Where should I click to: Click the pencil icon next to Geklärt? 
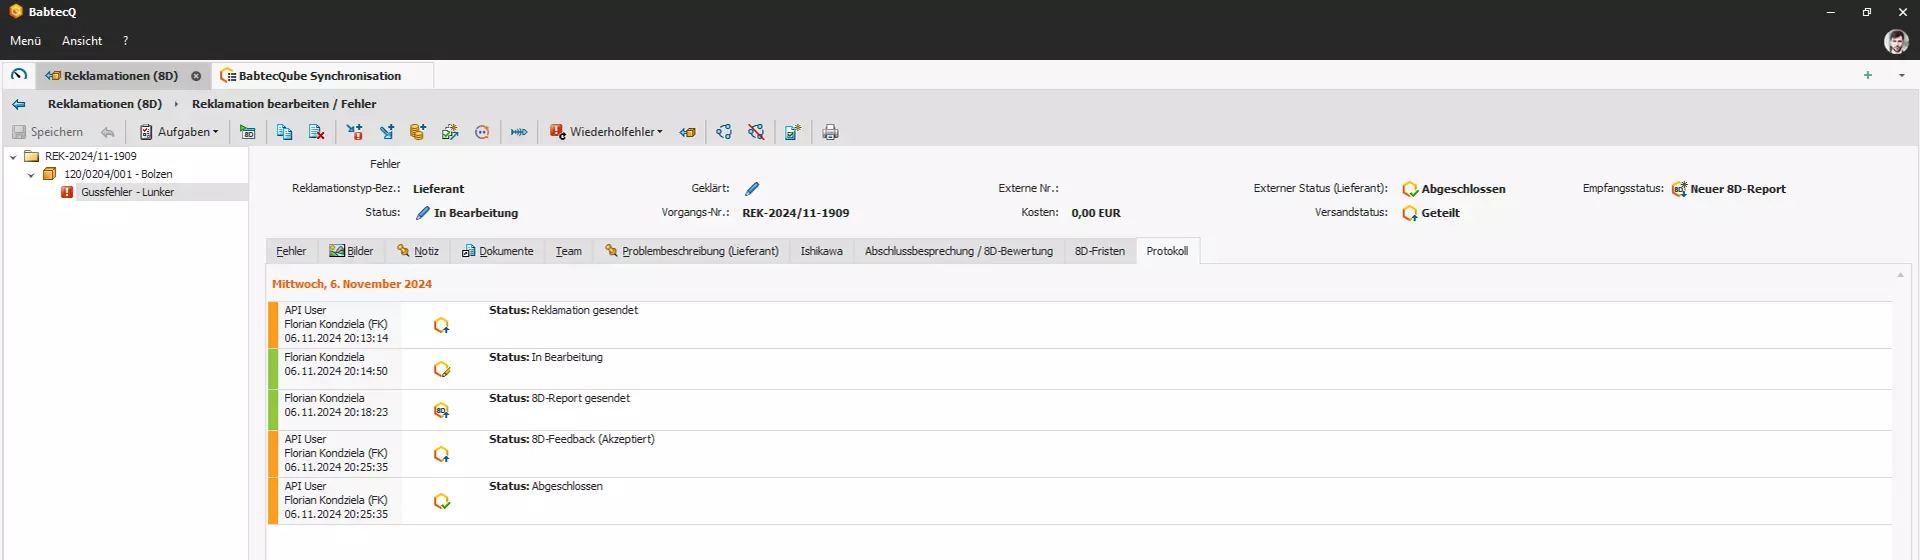coord(752,188)
